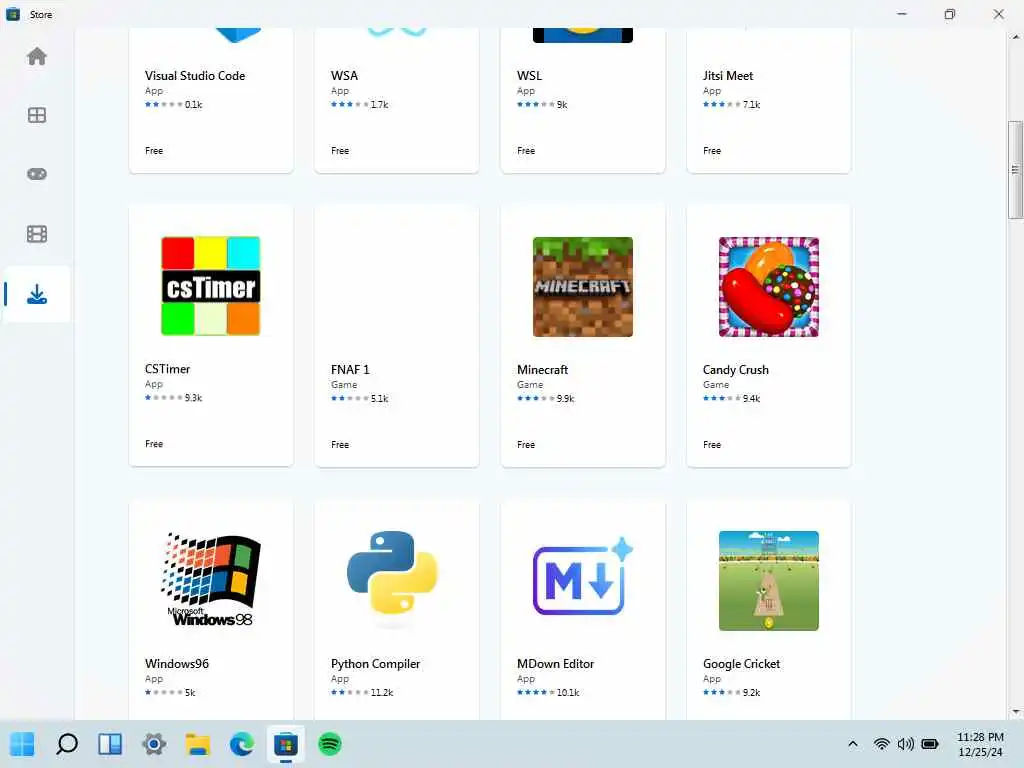The width and height of the screenshot is (1024, 768).
Task: Launch Settings from the taskbar
Action: pyautogui.click(x=154, y=744)
